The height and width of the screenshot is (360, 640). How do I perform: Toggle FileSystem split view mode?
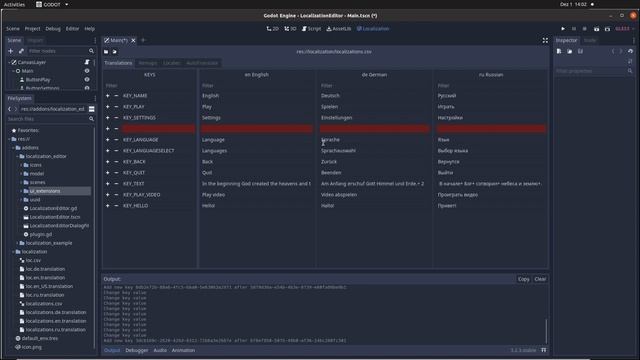tap(91, 109)
